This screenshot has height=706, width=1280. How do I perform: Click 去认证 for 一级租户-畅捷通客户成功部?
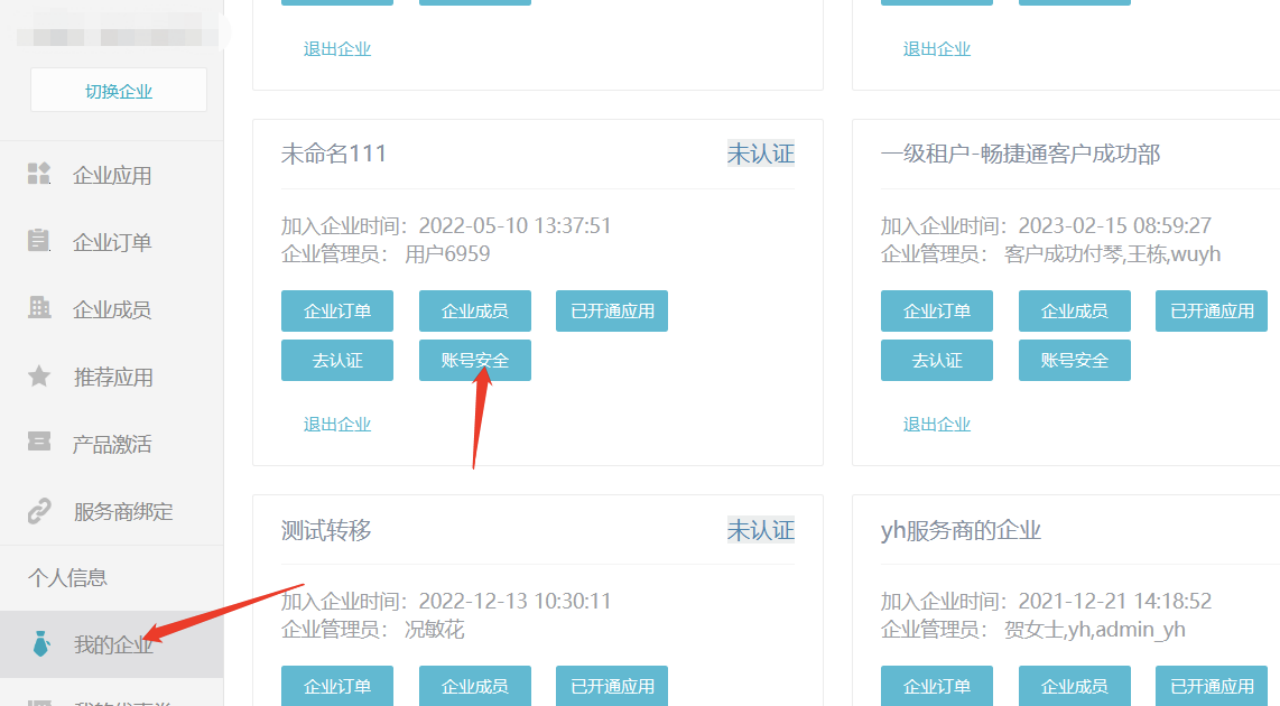click(937, 360)
